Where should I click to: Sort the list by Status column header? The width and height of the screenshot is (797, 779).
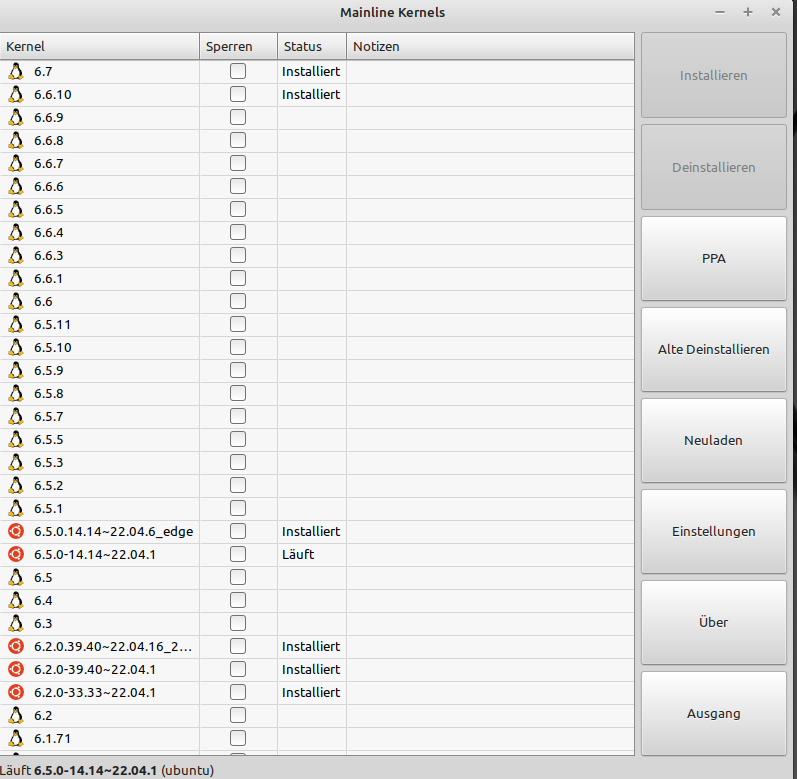click(312, 46)
